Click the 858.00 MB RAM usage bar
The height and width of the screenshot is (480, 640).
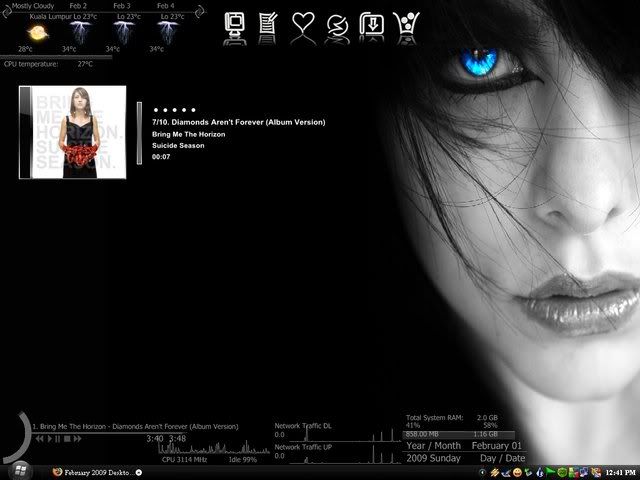point(459,434)
